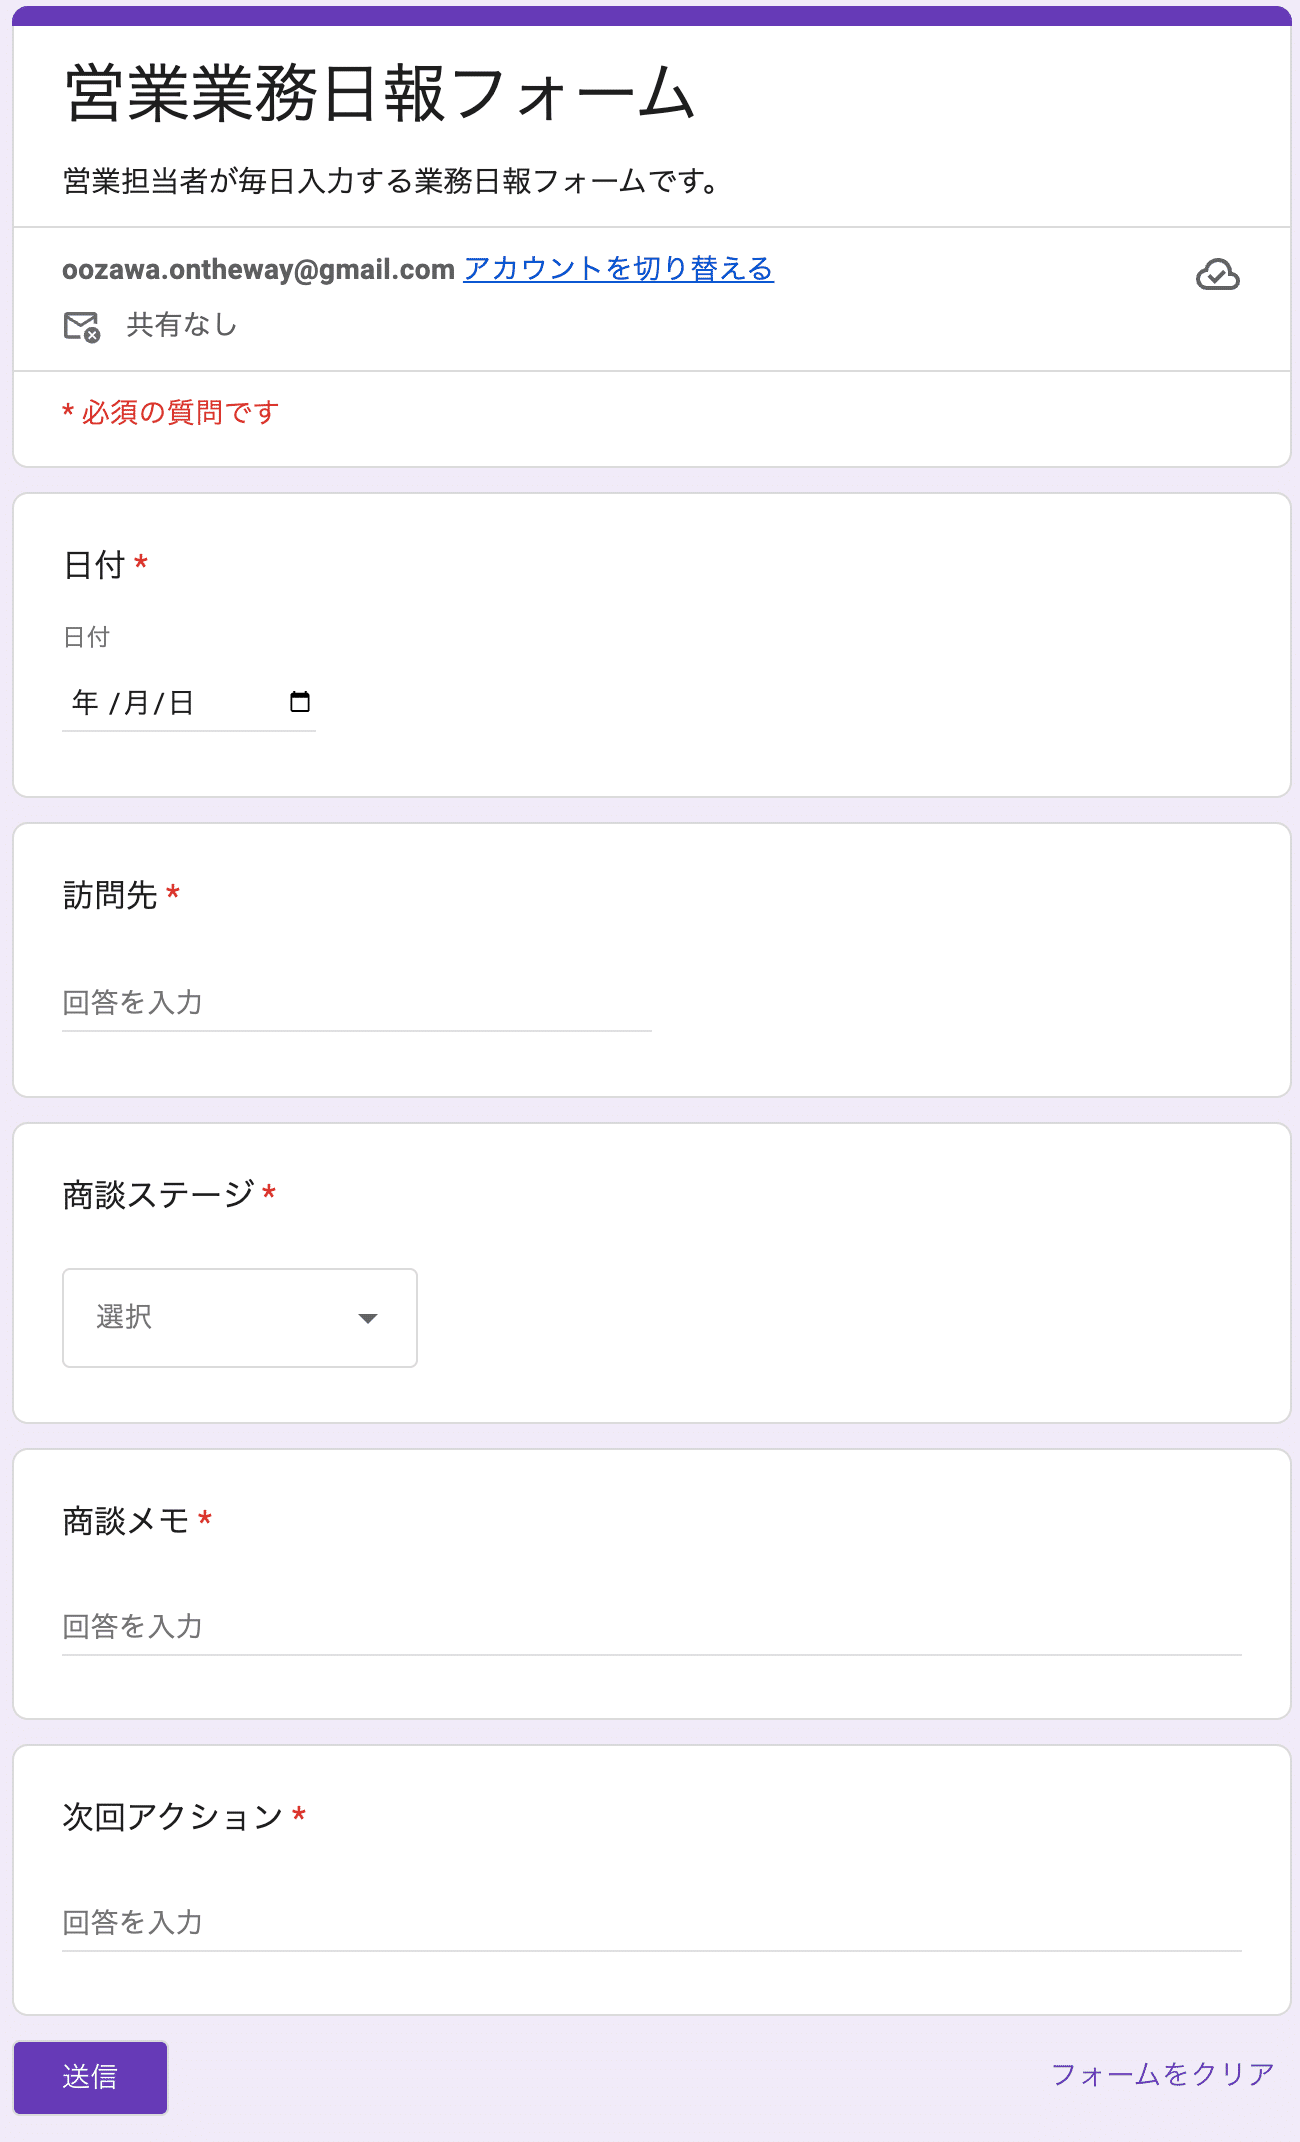Focus the 次回アクション answer field
Screen dimensions: 1300x2142
(x=651, y=1923)
